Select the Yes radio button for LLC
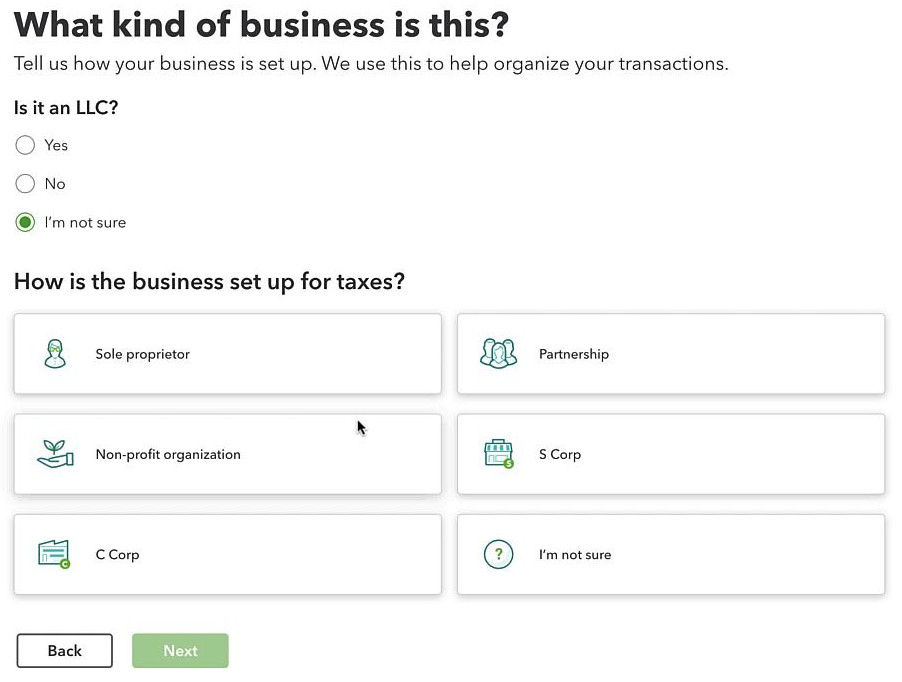 tap(25, 145)
